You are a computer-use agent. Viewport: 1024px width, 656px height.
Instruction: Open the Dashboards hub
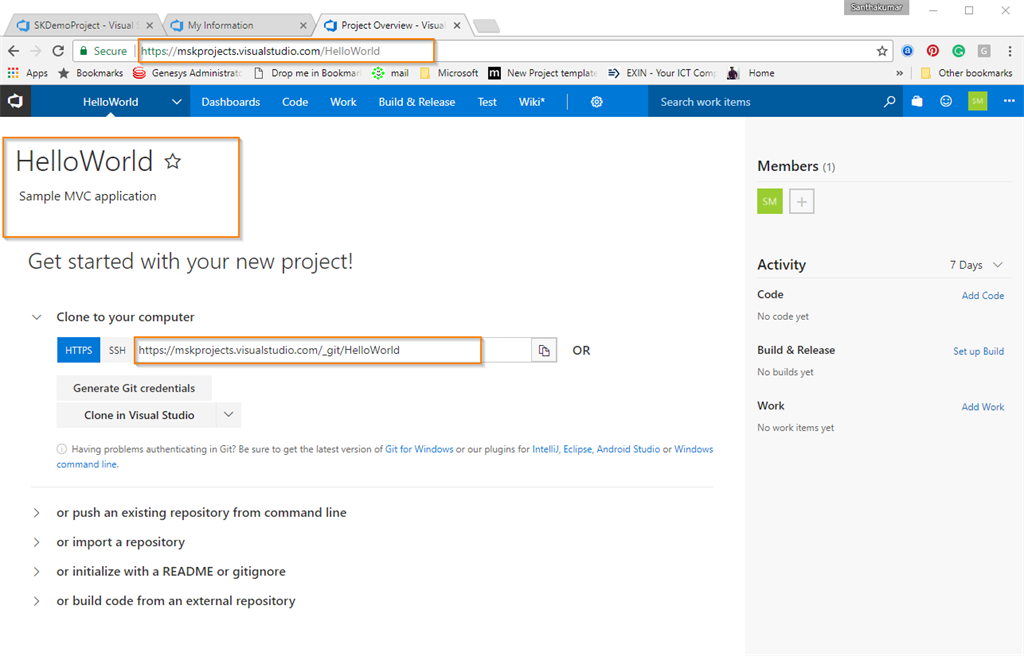click(231, 102)
